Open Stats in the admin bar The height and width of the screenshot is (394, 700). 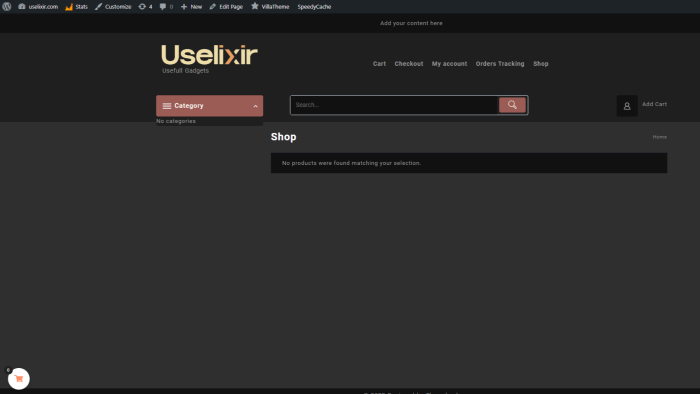point(76,7)
